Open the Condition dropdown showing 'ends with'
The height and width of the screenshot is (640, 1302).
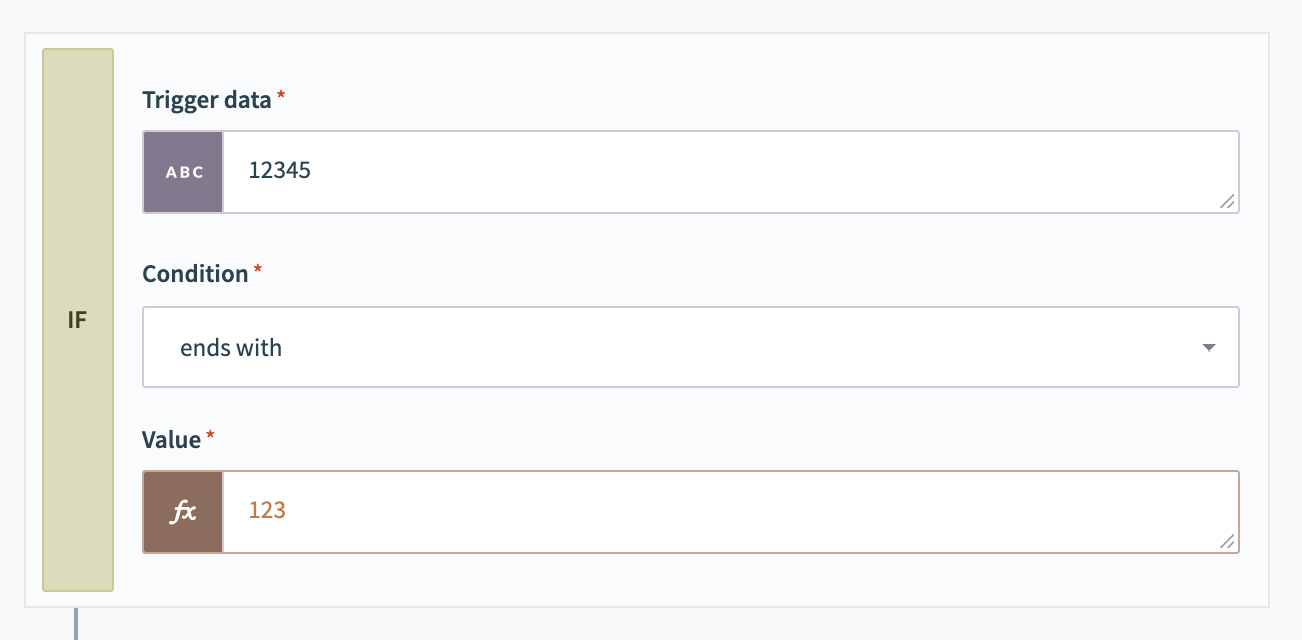click(690, 347)
